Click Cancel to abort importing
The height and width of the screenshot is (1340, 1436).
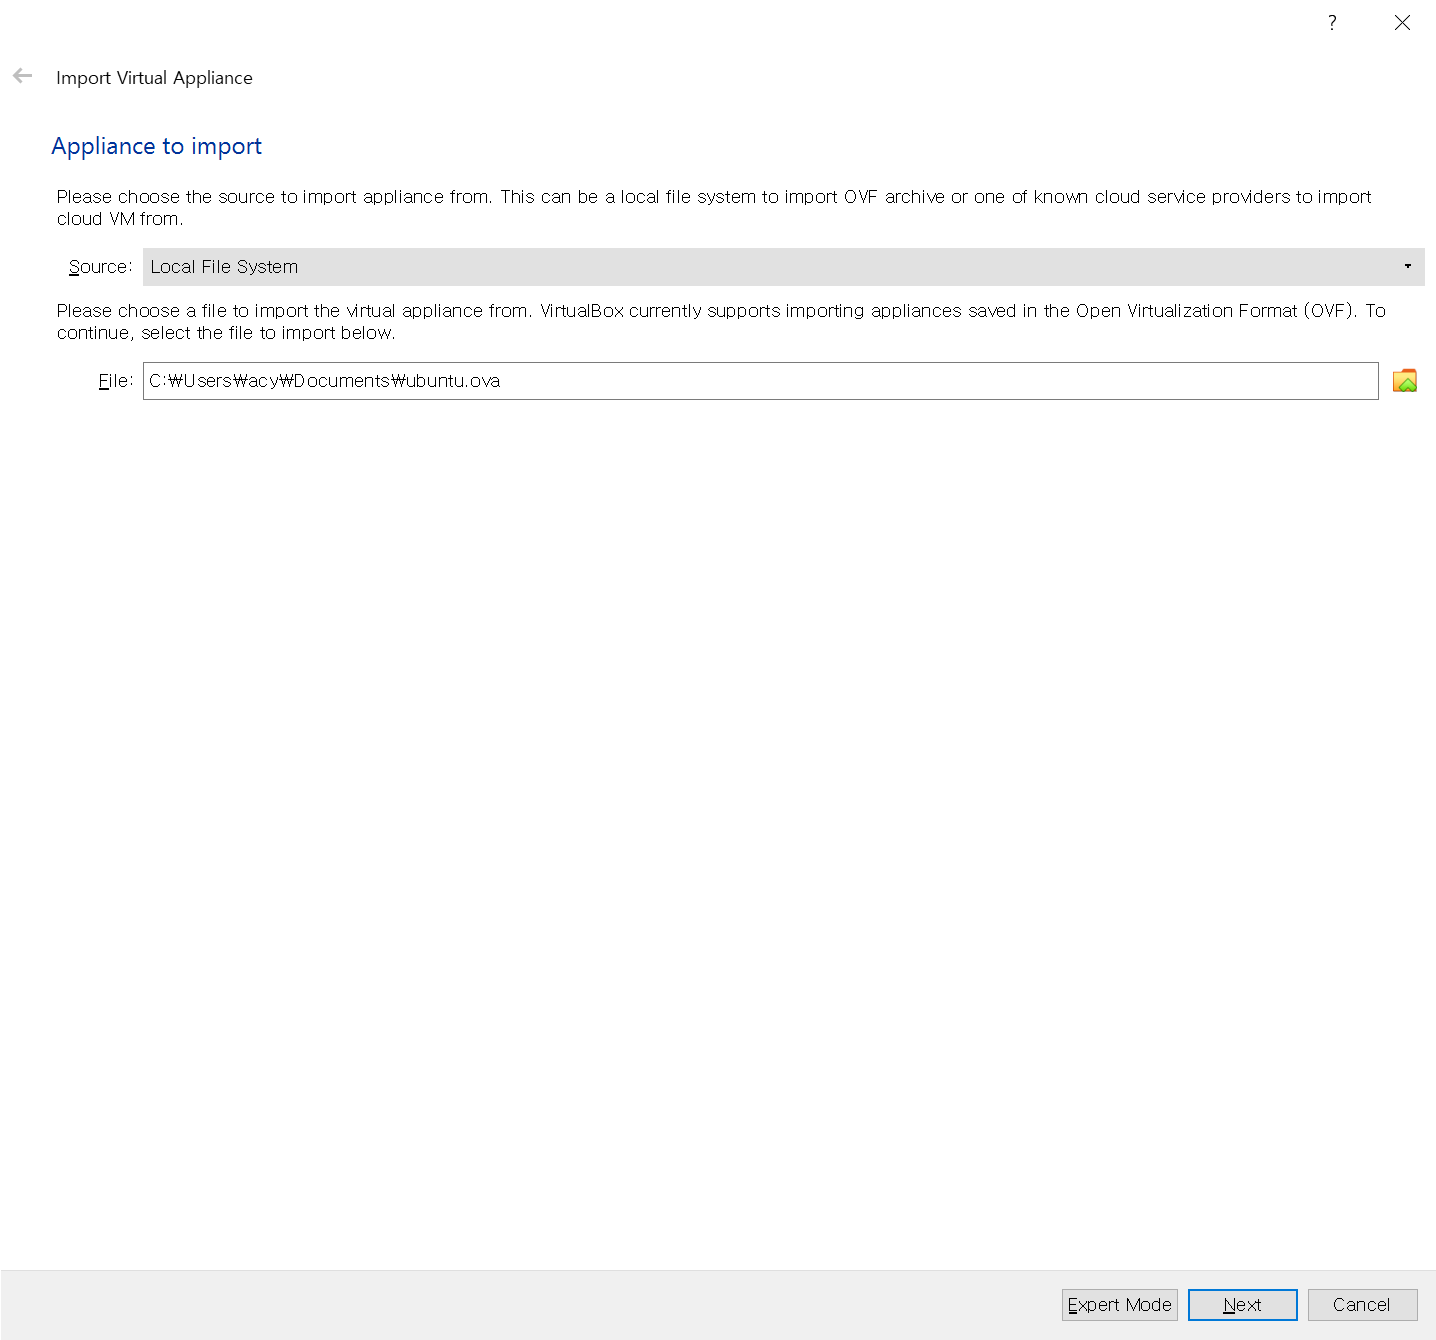pos(1362,1304)
